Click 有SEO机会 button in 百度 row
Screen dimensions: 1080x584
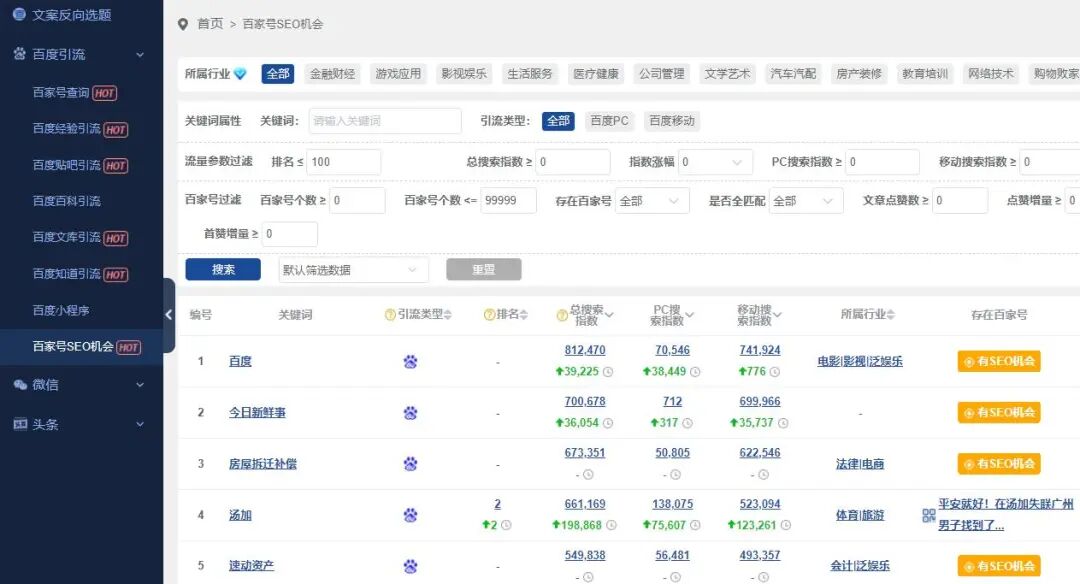999,362
